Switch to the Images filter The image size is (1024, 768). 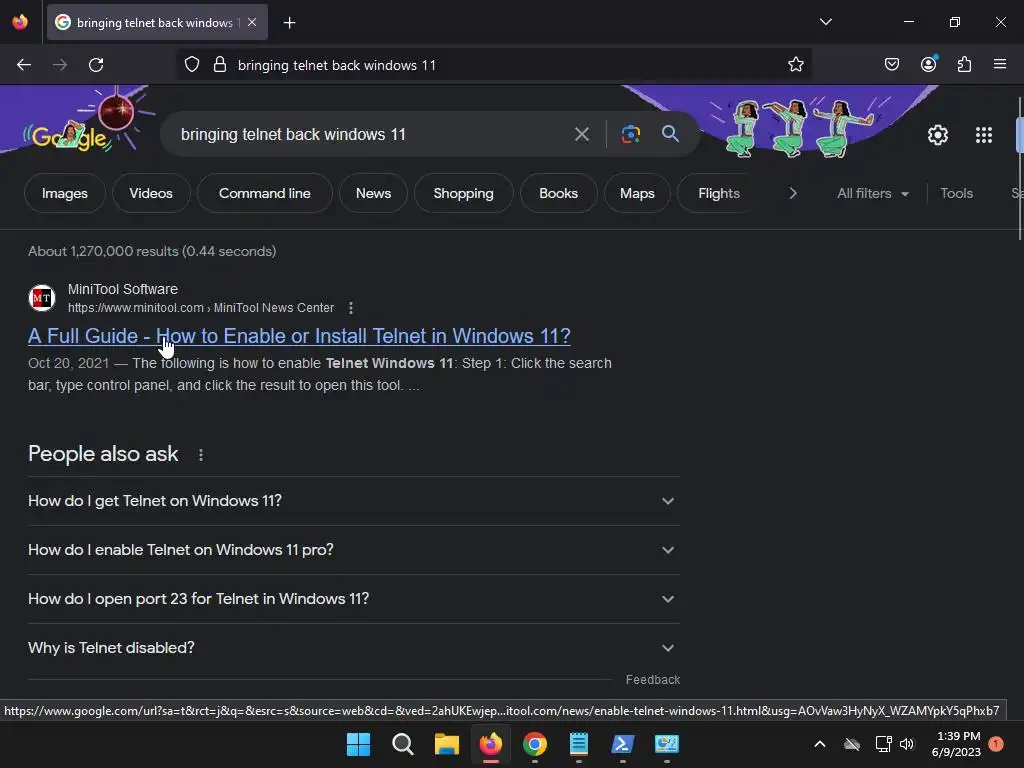65,193
